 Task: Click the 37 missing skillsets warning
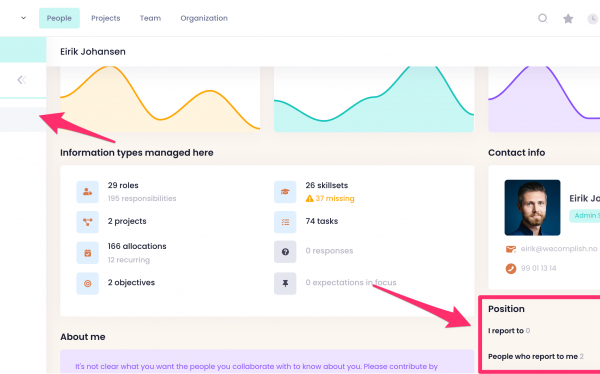coord(330,198)
